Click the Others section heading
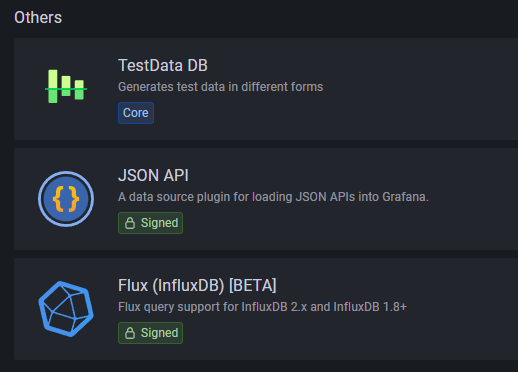The width and height of the screenshot is (518, 372). tap(38, 17)
